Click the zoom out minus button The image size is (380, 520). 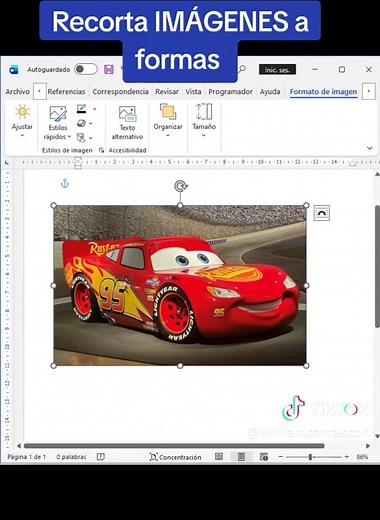281,457
